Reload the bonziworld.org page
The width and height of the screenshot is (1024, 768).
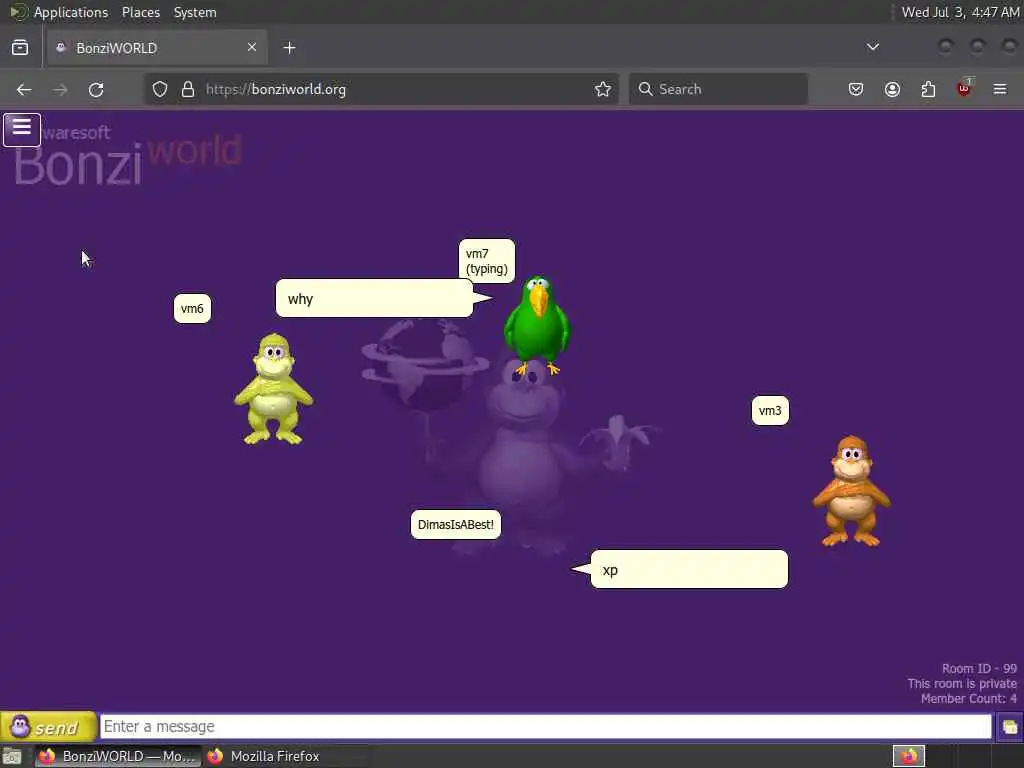[96, 89]
